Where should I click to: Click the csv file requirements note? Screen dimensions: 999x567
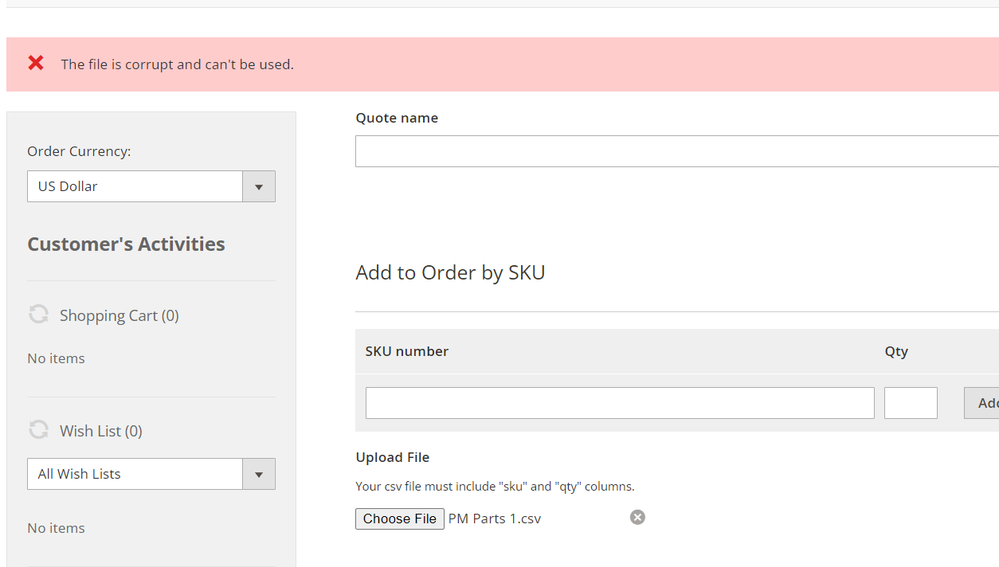pyautogui.click(x=495, y=487)
